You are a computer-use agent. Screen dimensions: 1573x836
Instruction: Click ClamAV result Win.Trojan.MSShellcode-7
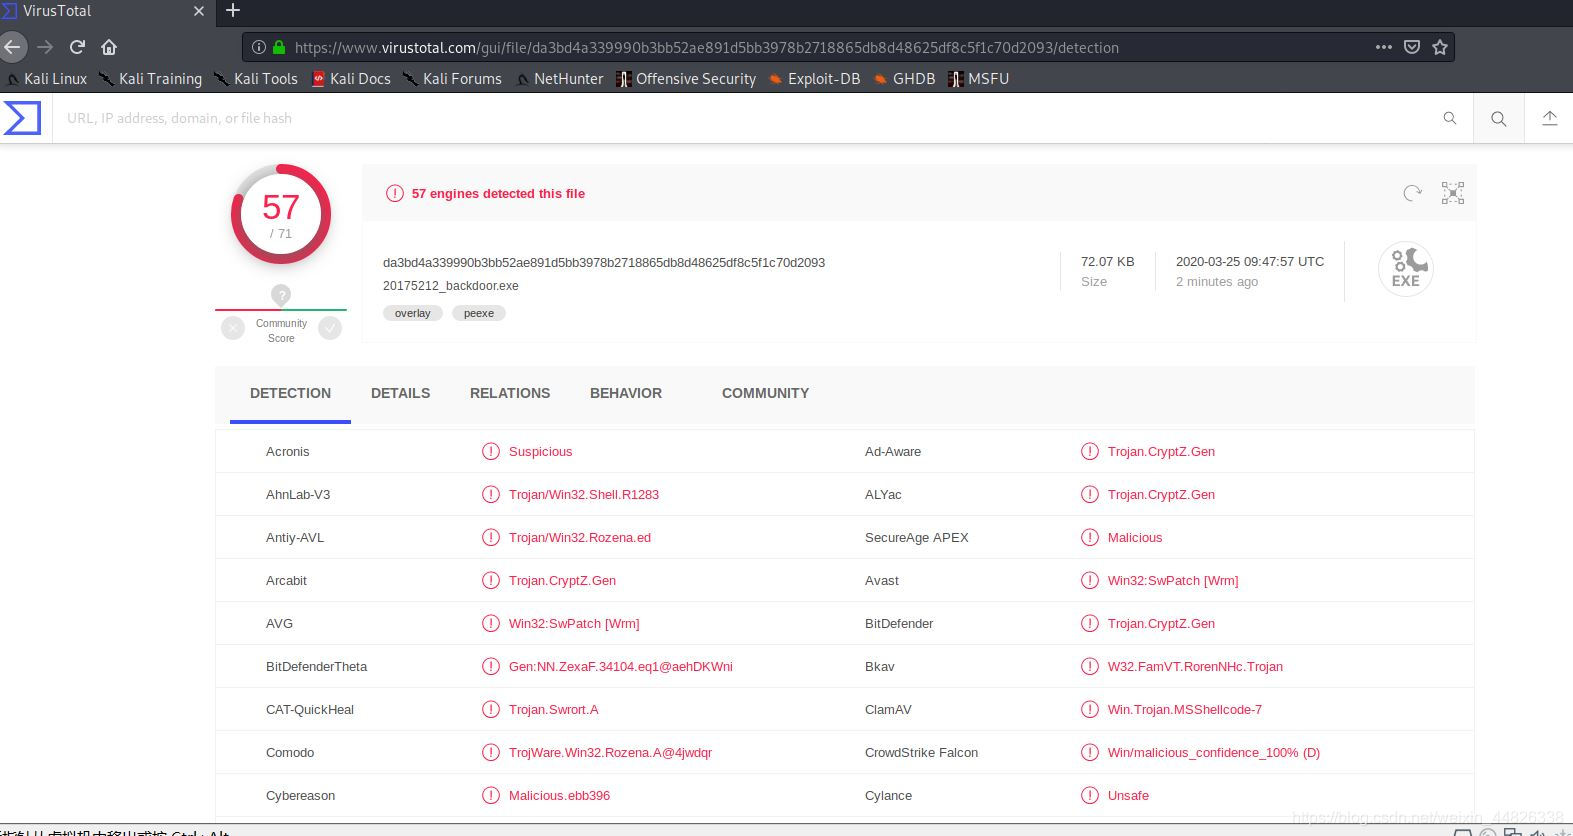click(1185, 710)
